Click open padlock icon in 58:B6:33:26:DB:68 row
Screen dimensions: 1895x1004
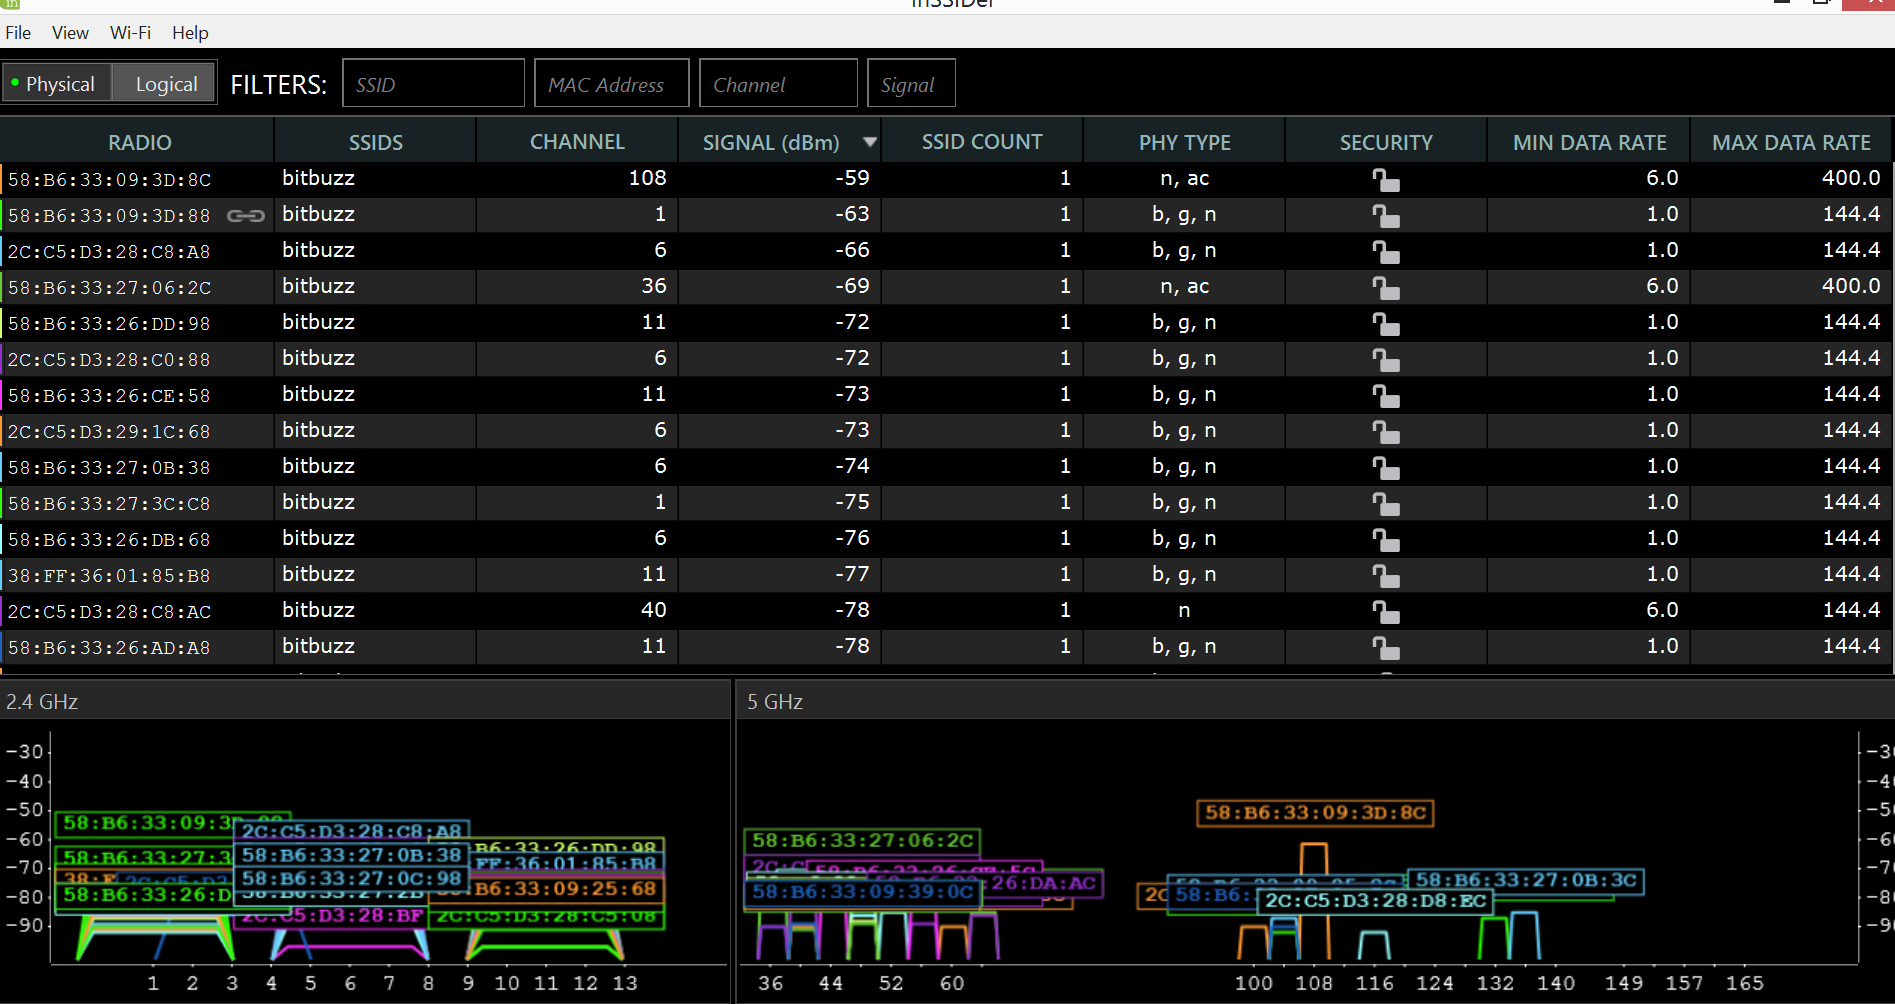click(1385, 540)
